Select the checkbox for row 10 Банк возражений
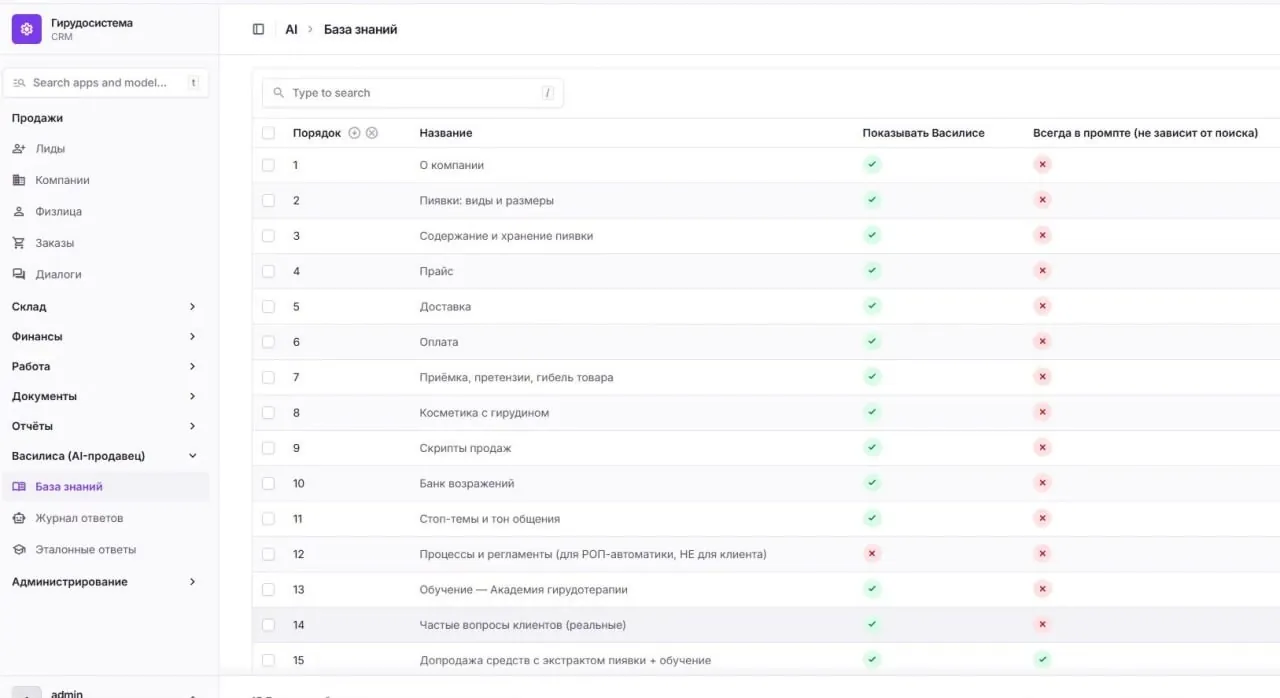The image size is (1280, 698). 268,483
